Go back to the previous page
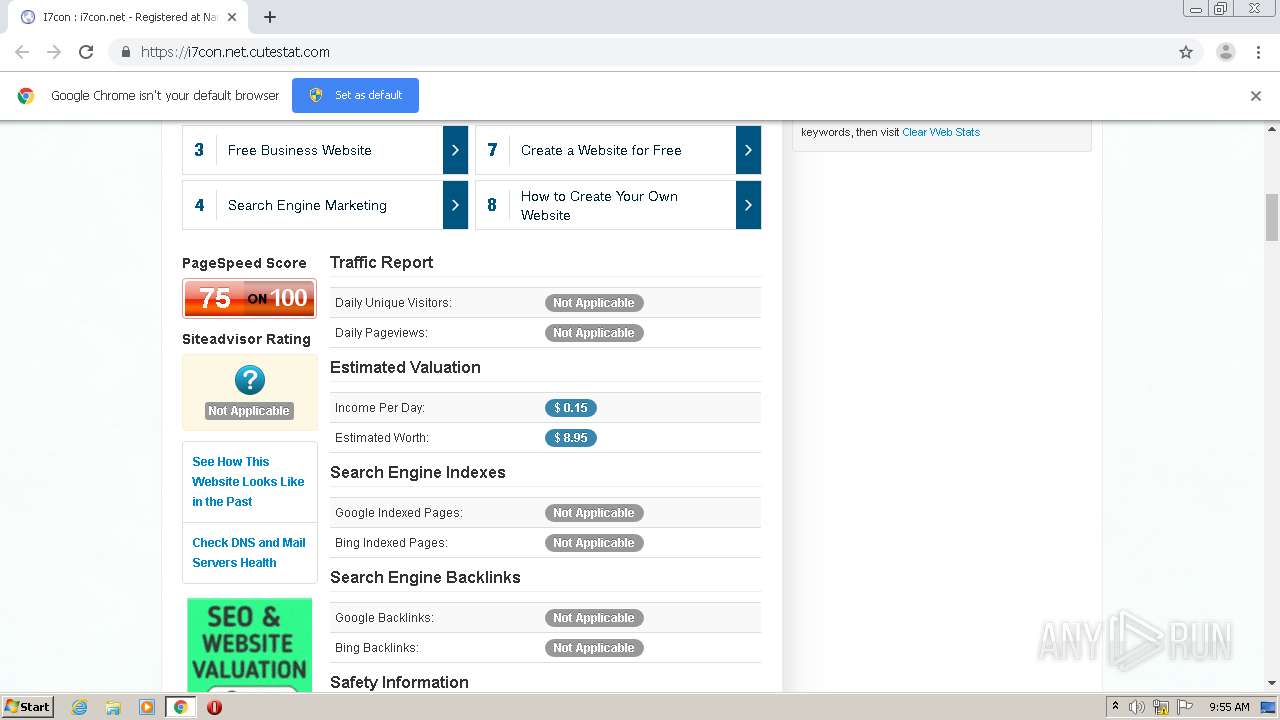The height and width of the screenshot is (720, 1280). 22,52
